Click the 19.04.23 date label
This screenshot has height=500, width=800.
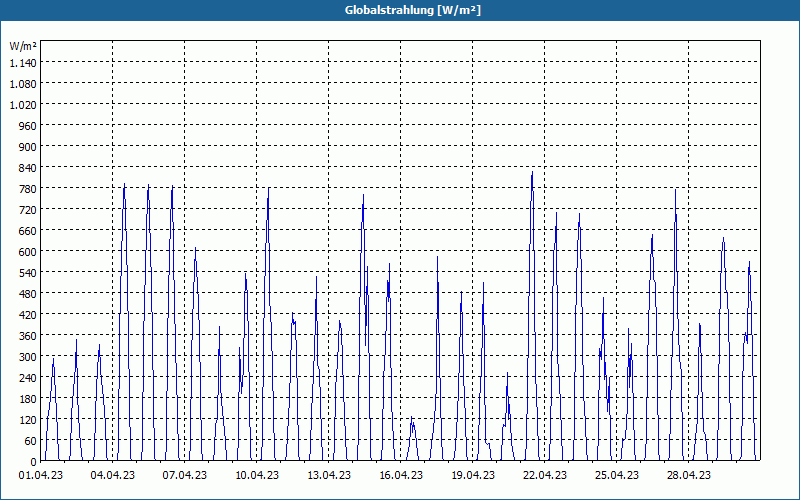point(472,475)
